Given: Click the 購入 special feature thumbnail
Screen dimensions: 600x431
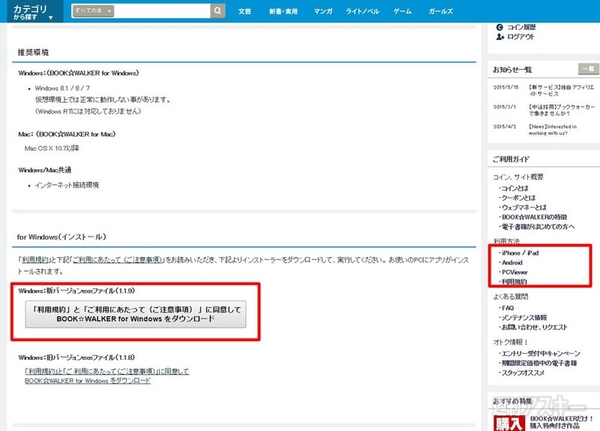Looking at the screenshot, I should click(x=509, y=423).
